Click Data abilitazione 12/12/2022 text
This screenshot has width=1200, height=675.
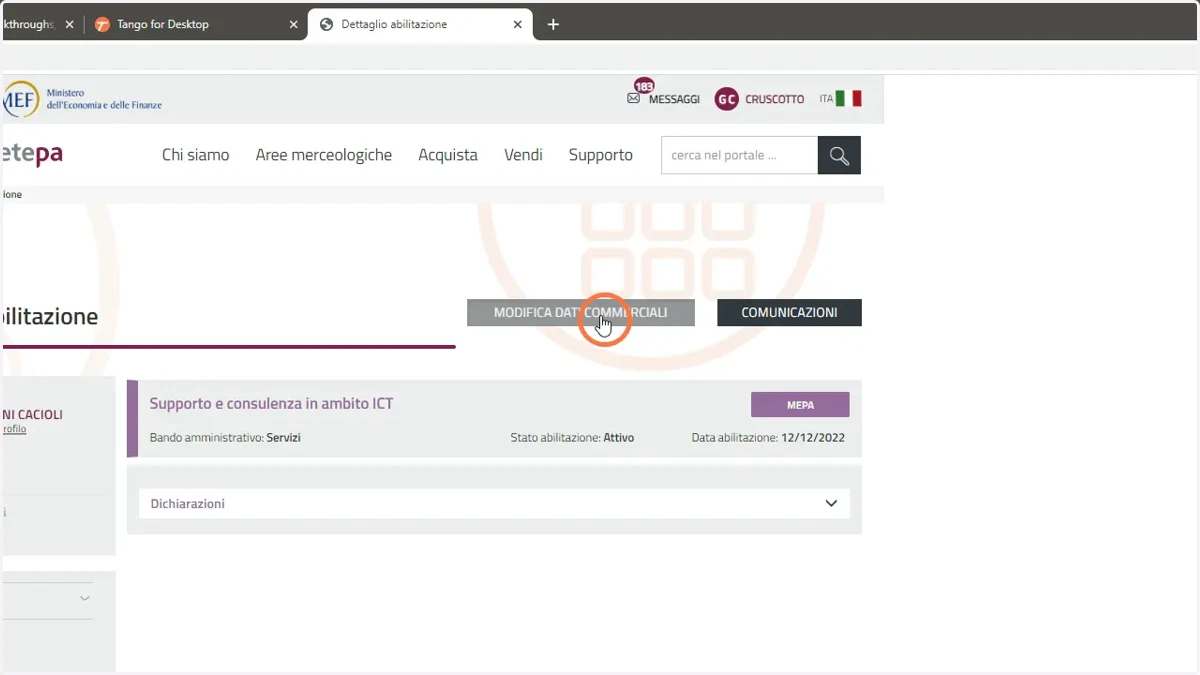(768, 437)
